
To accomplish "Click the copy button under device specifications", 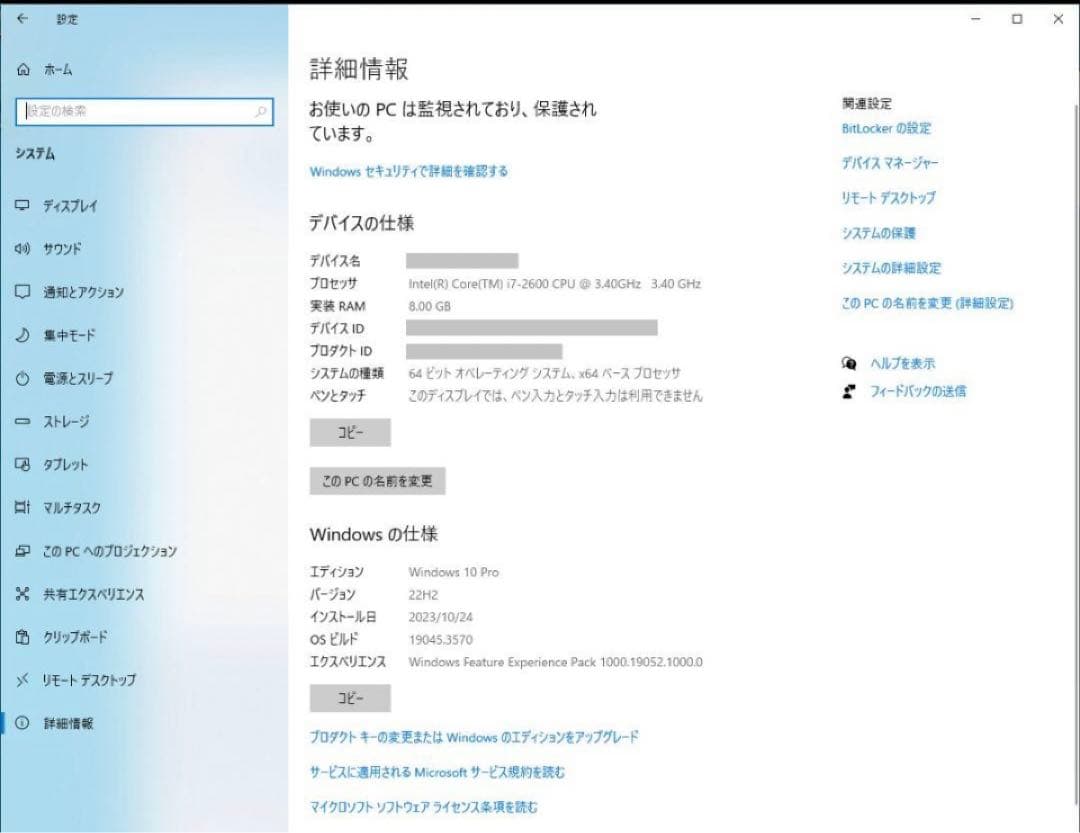I will pos(350,432).
